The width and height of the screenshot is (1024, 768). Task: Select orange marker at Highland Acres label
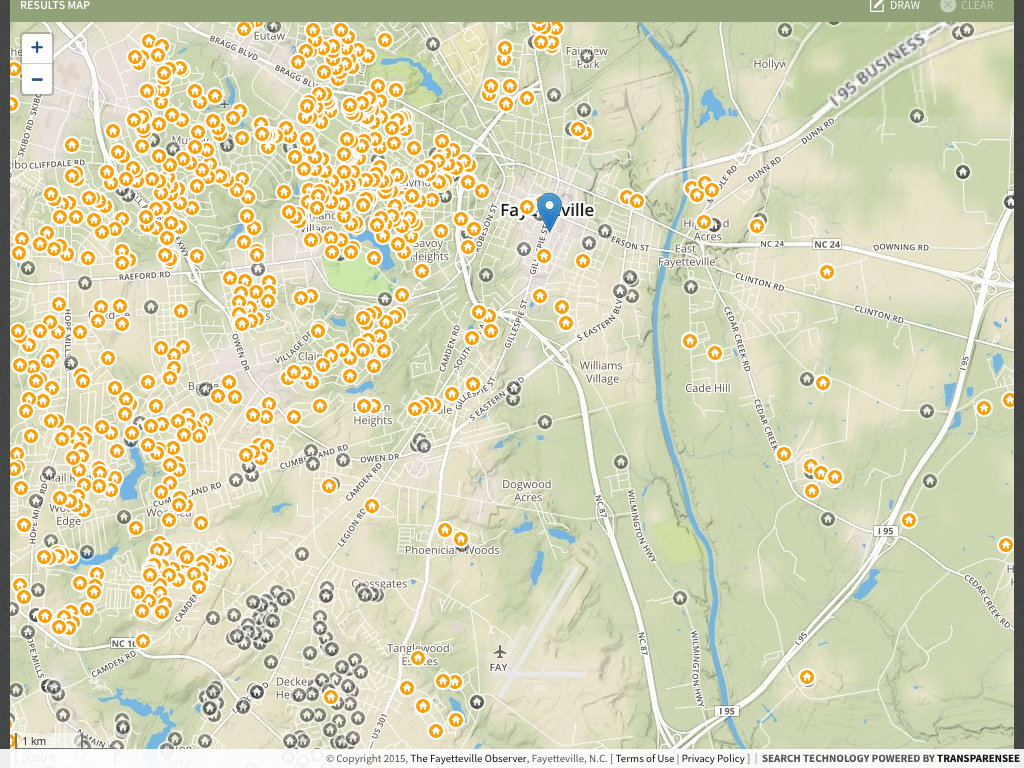point(703,222)
